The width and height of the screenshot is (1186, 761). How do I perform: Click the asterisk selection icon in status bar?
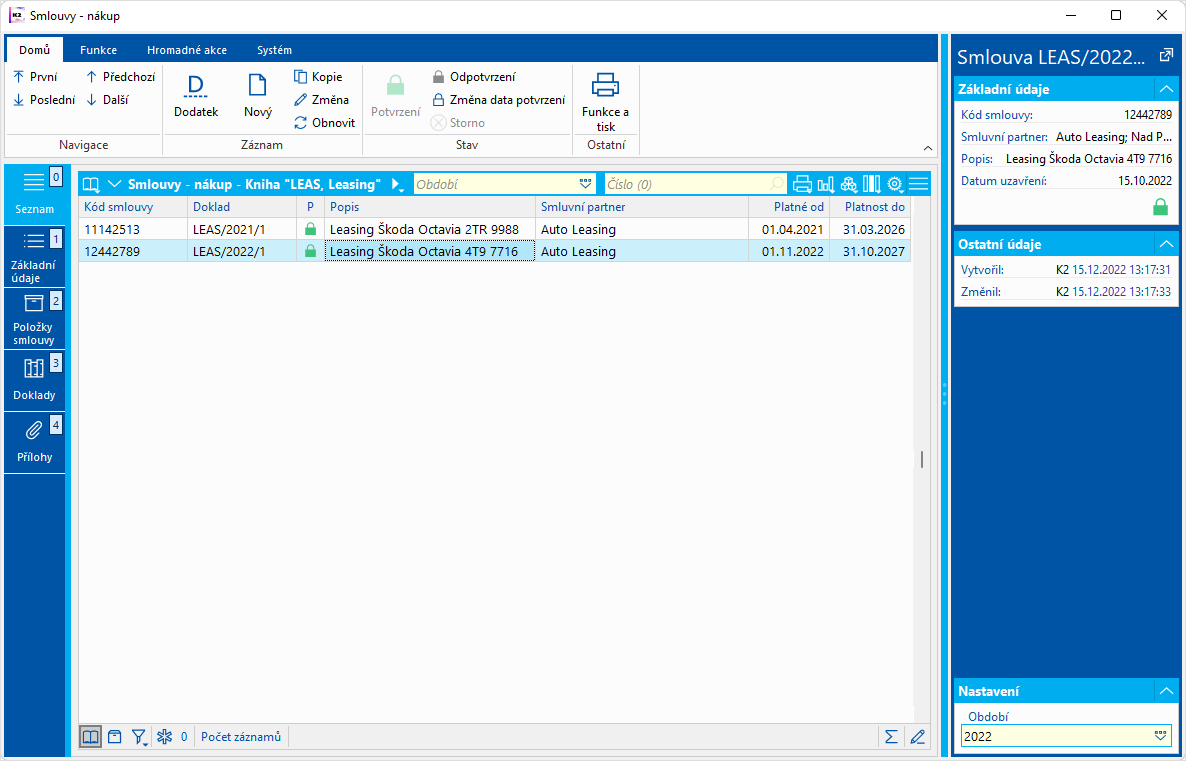[x=165, y=737]
